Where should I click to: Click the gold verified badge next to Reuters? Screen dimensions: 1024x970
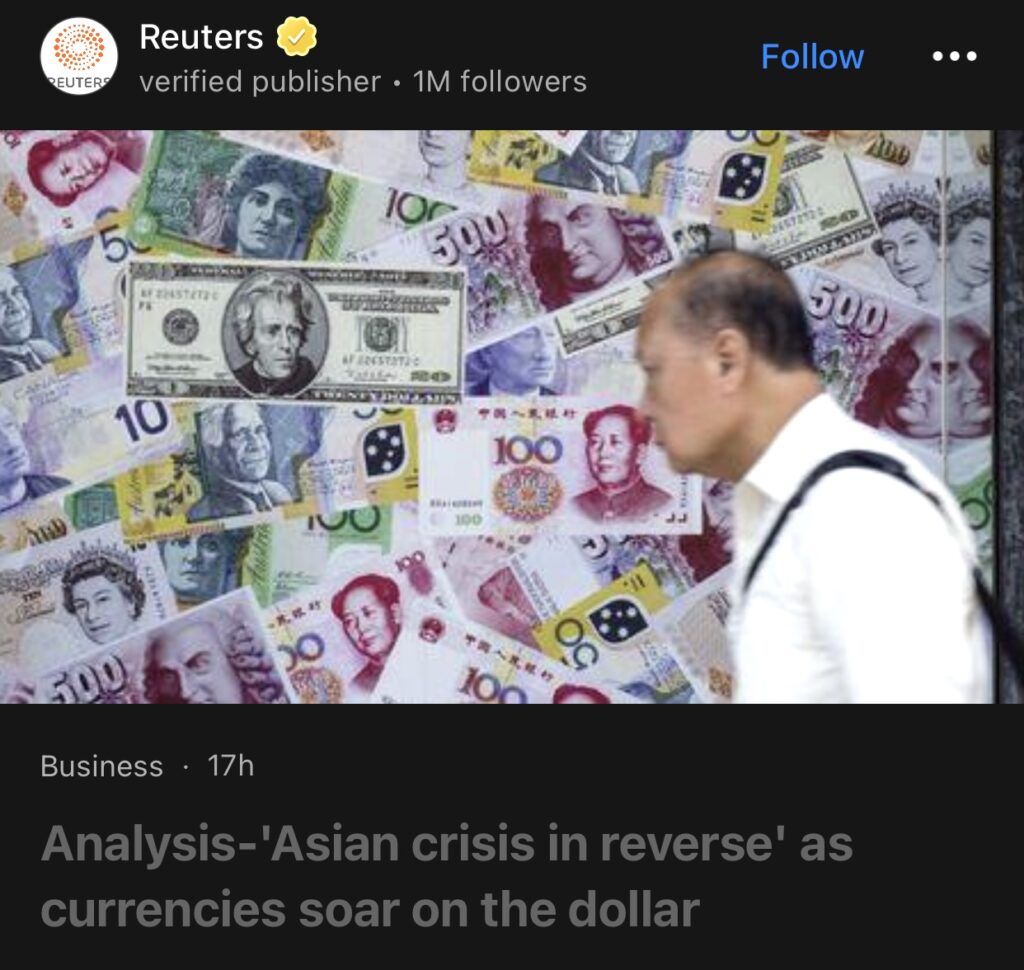click(x=296, y=37)
